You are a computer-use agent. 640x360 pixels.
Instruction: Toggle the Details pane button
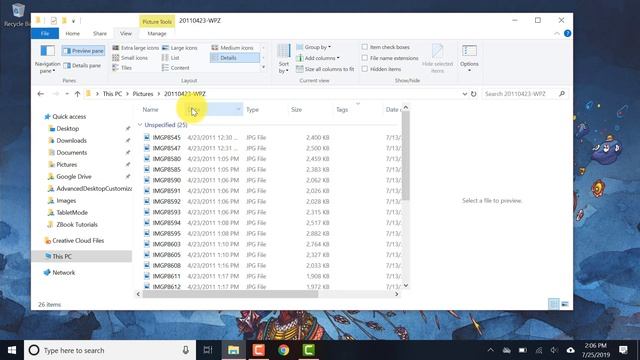coord(82,65)
